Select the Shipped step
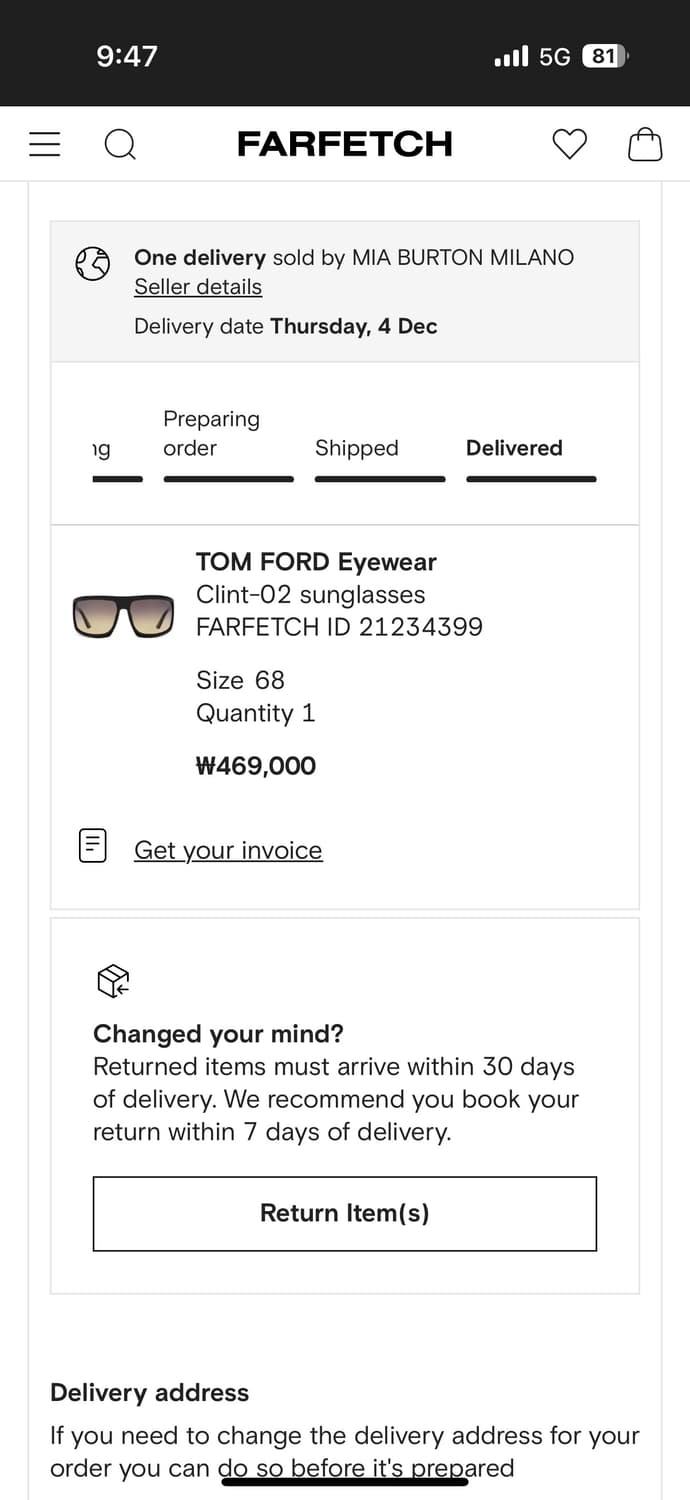 coord(357,448)
